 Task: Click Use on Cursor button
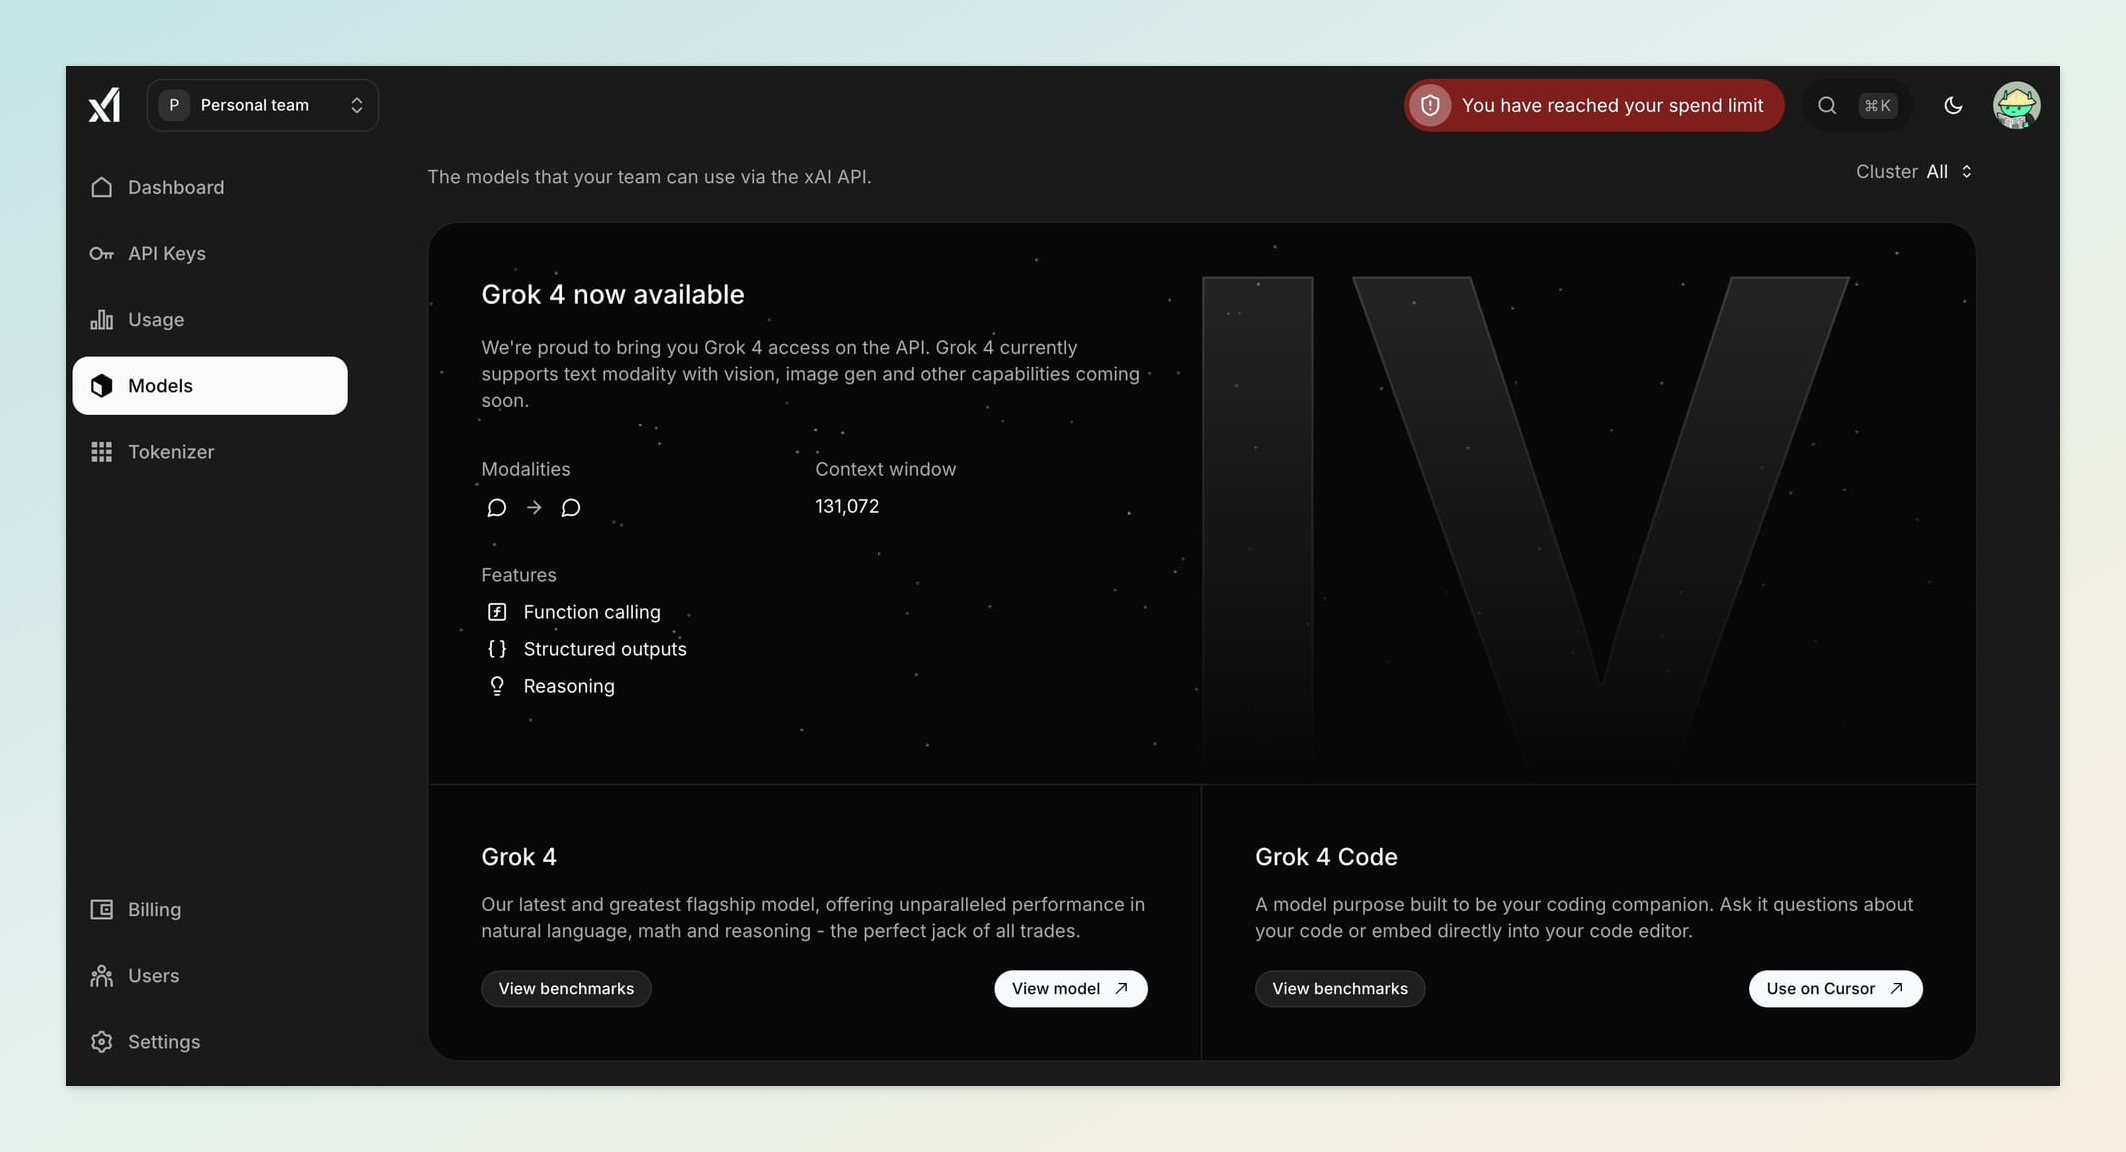click(1834, 988)
